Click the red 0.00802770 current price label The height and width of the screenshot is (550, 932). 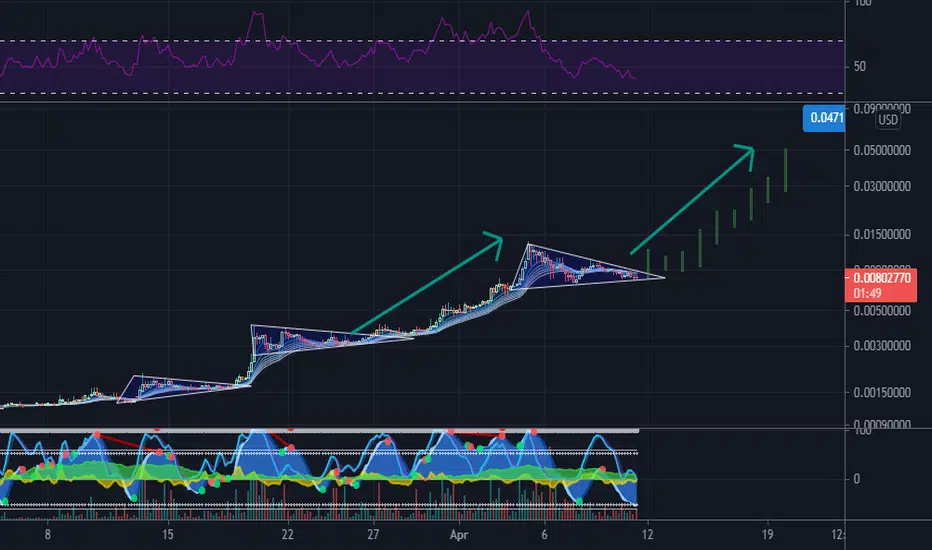[881, 285]
